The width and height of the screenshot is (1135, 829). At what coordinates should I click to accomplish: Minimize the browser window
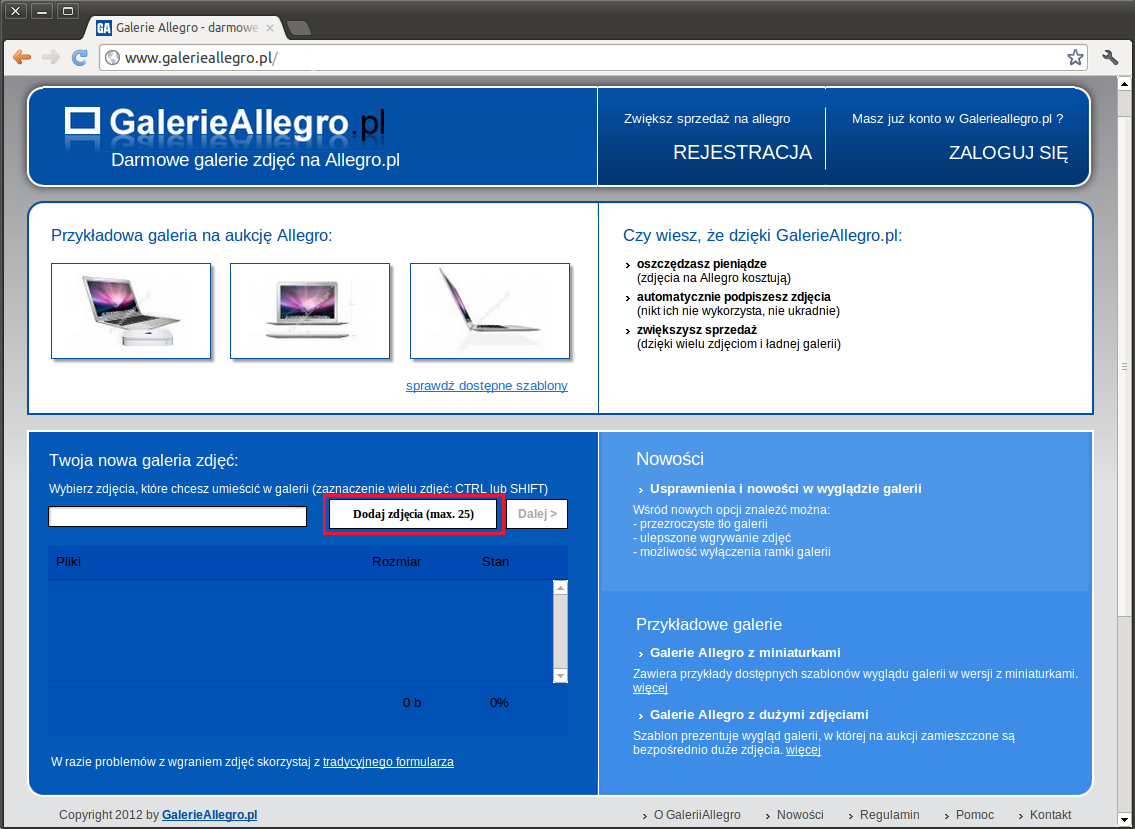tap(42, 11)
